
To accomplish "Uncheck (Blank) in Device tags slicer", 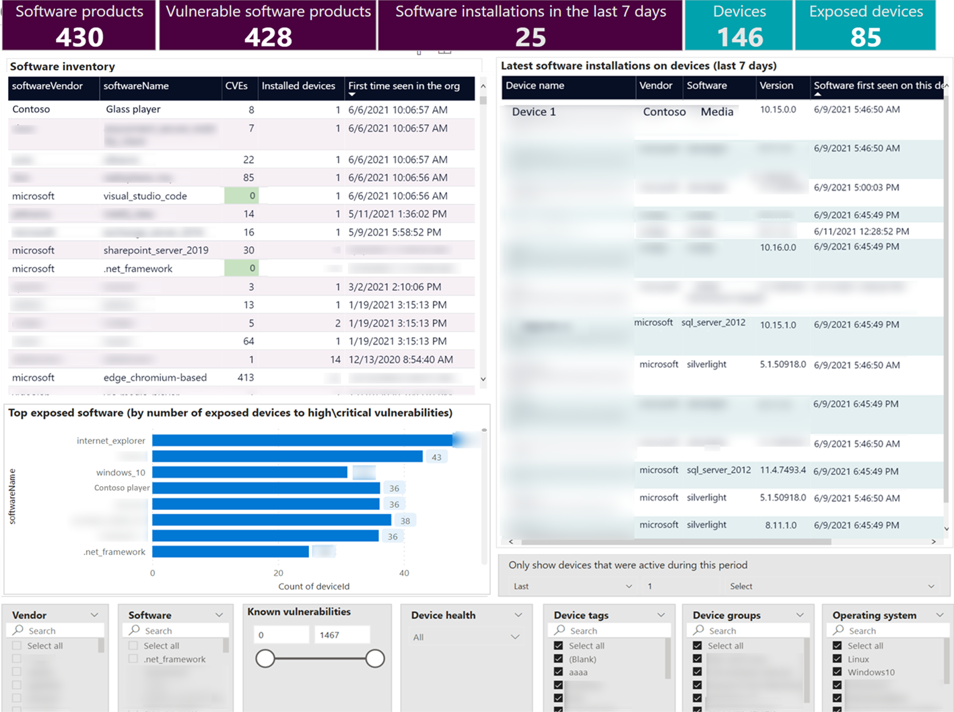I will [x=559, y=659].
